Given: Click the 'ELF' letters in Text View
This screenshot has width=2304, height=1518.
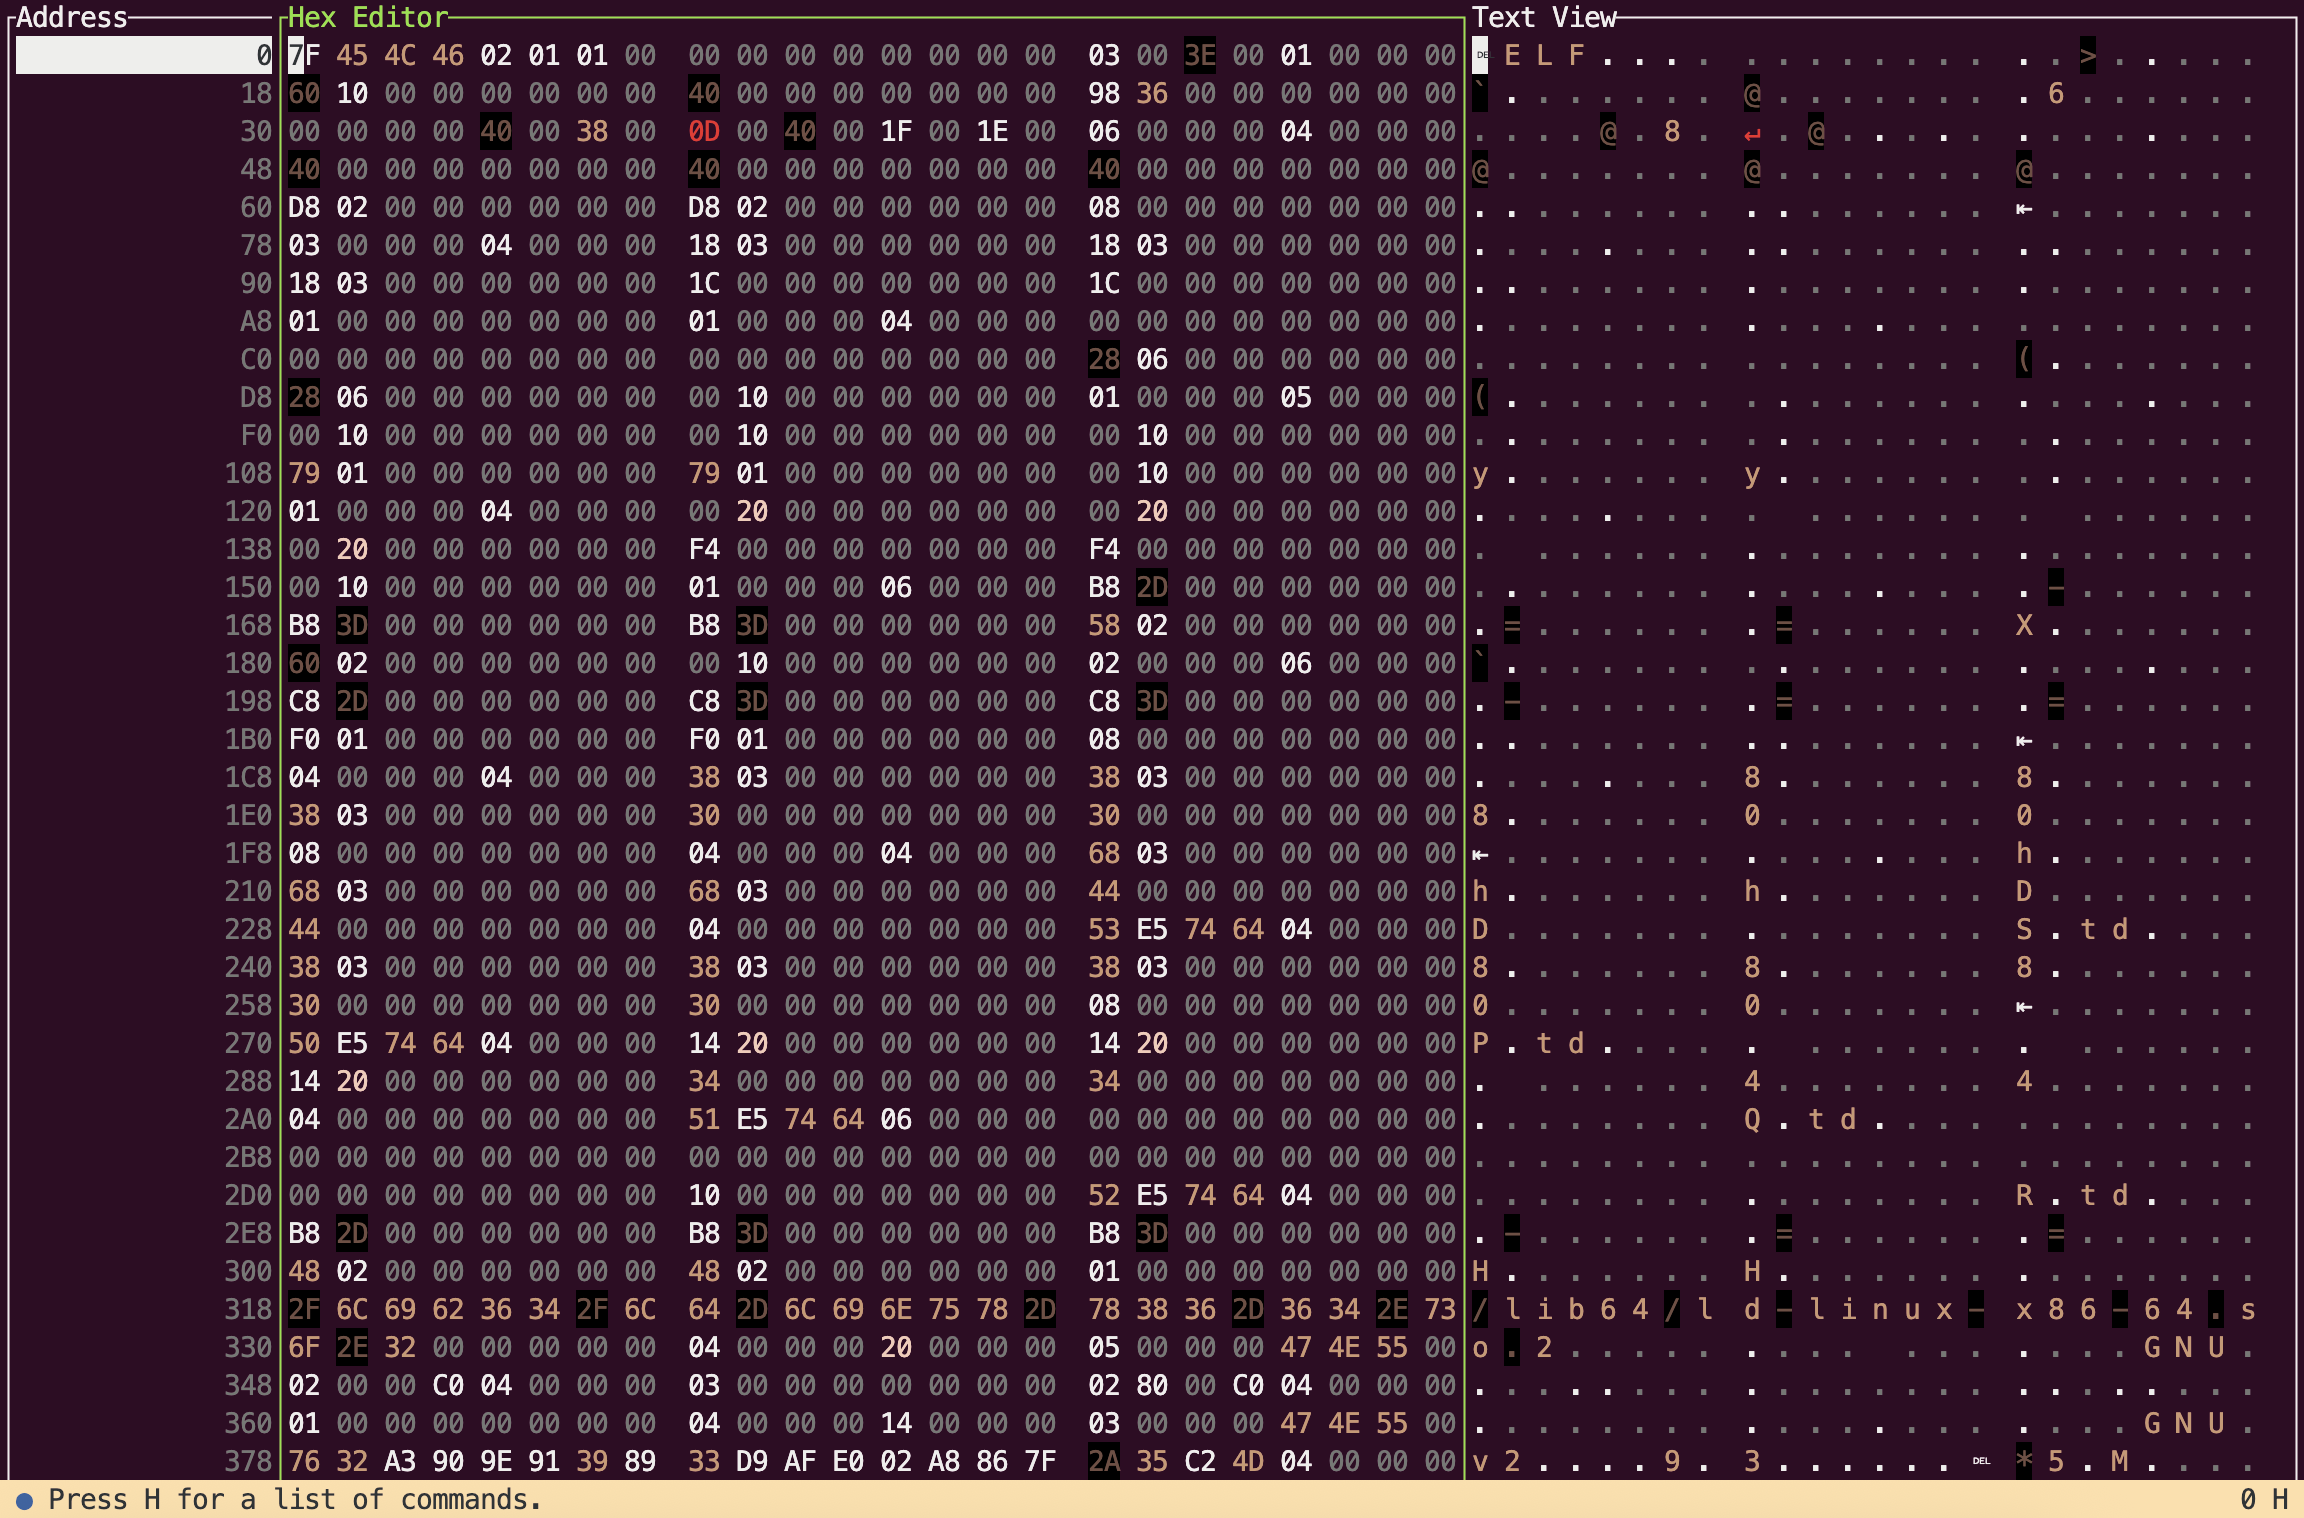Looking at the screenshot, I should [x=1544, y=56].
